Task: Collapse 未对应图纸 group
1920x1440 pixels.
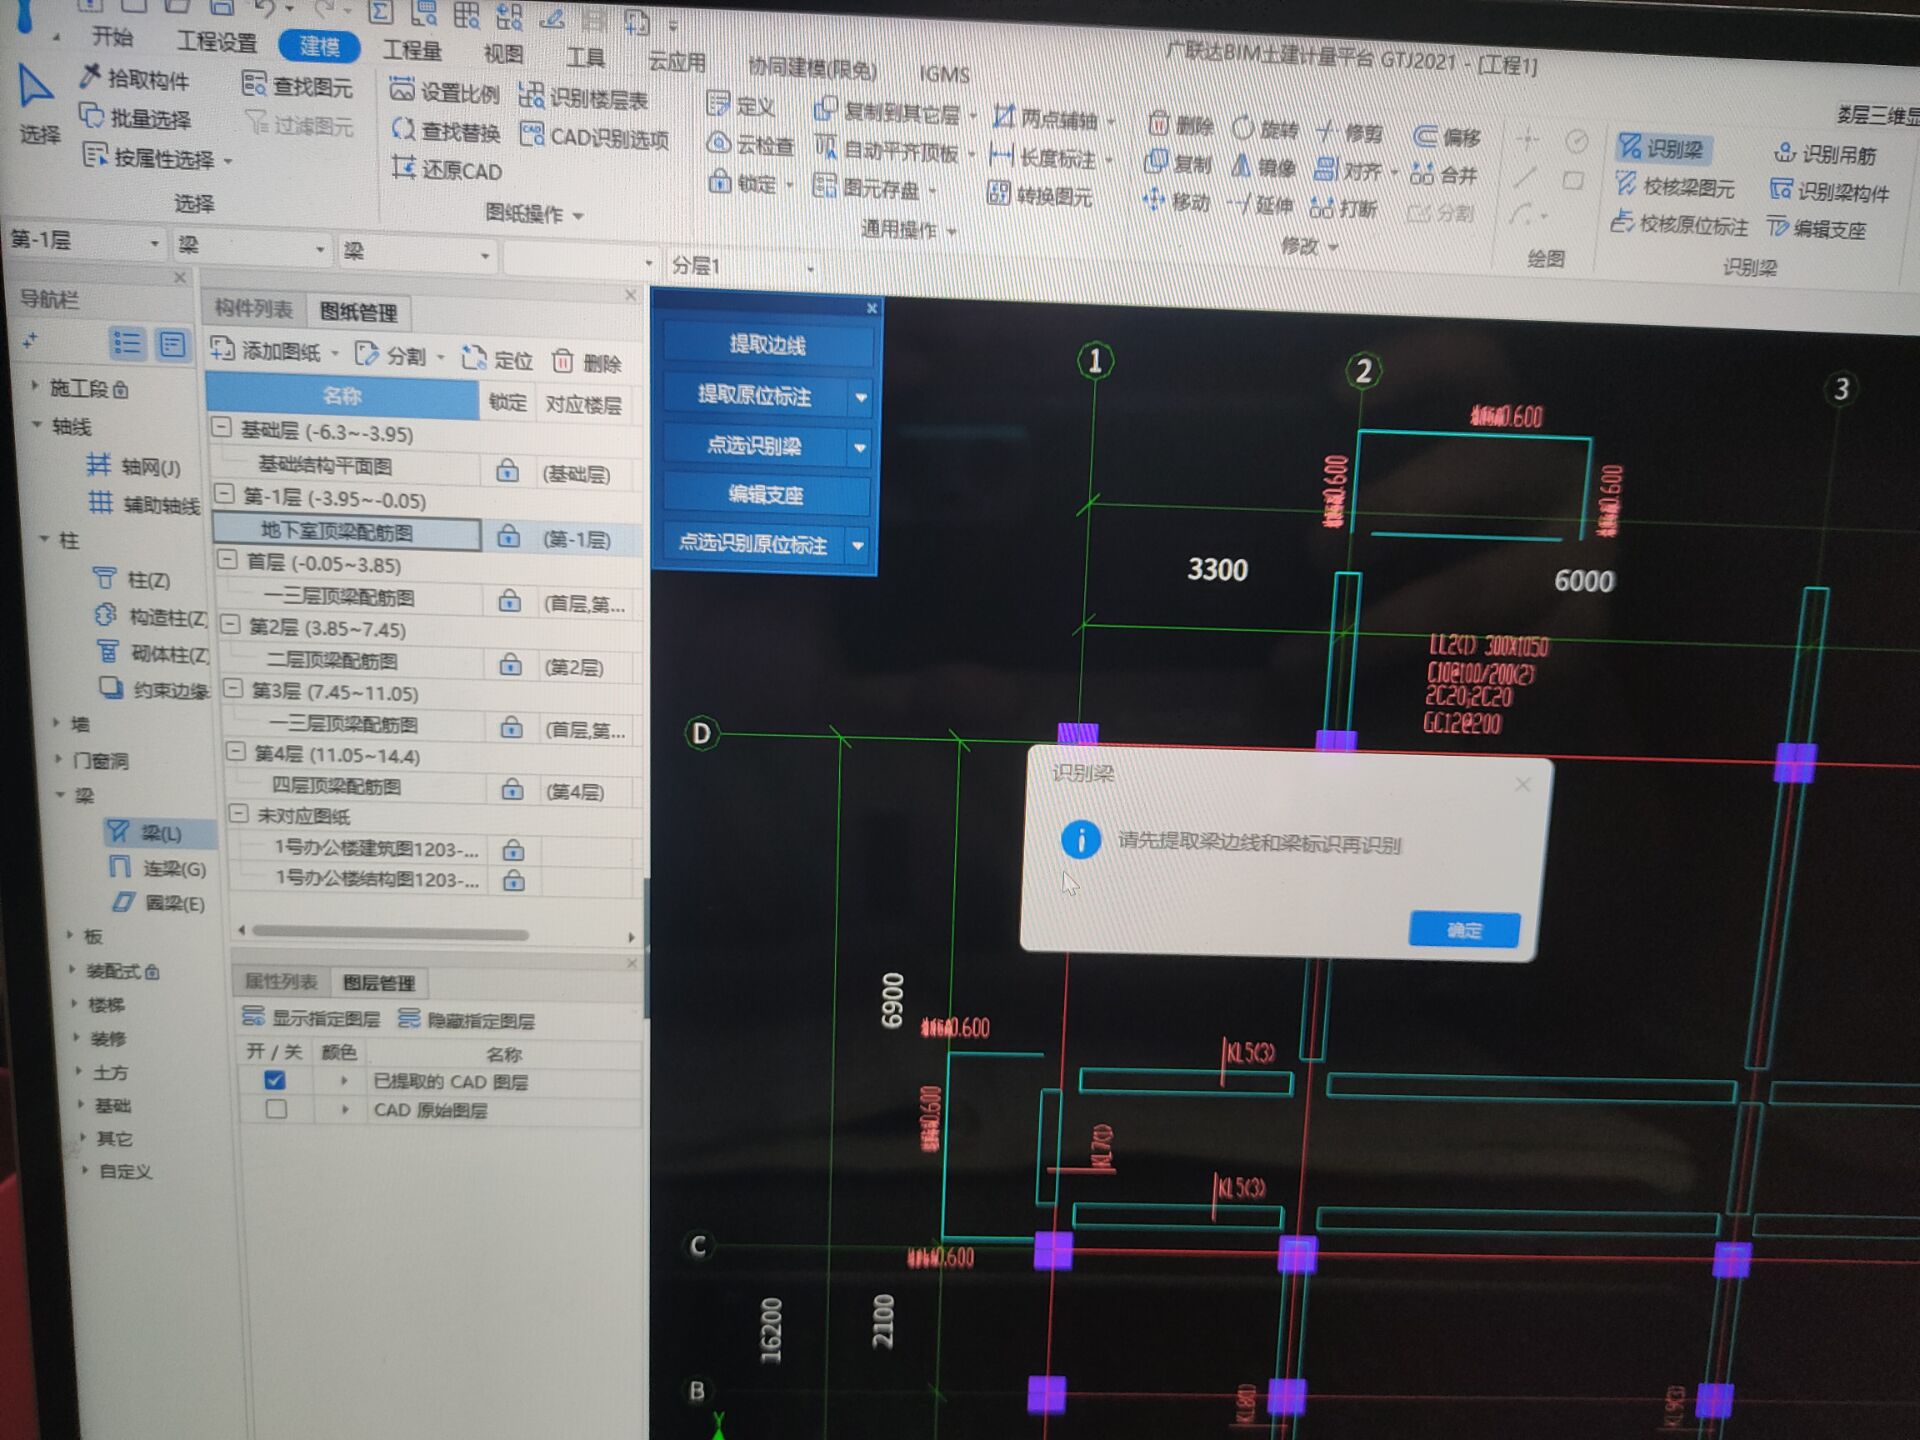Action: 238,813
